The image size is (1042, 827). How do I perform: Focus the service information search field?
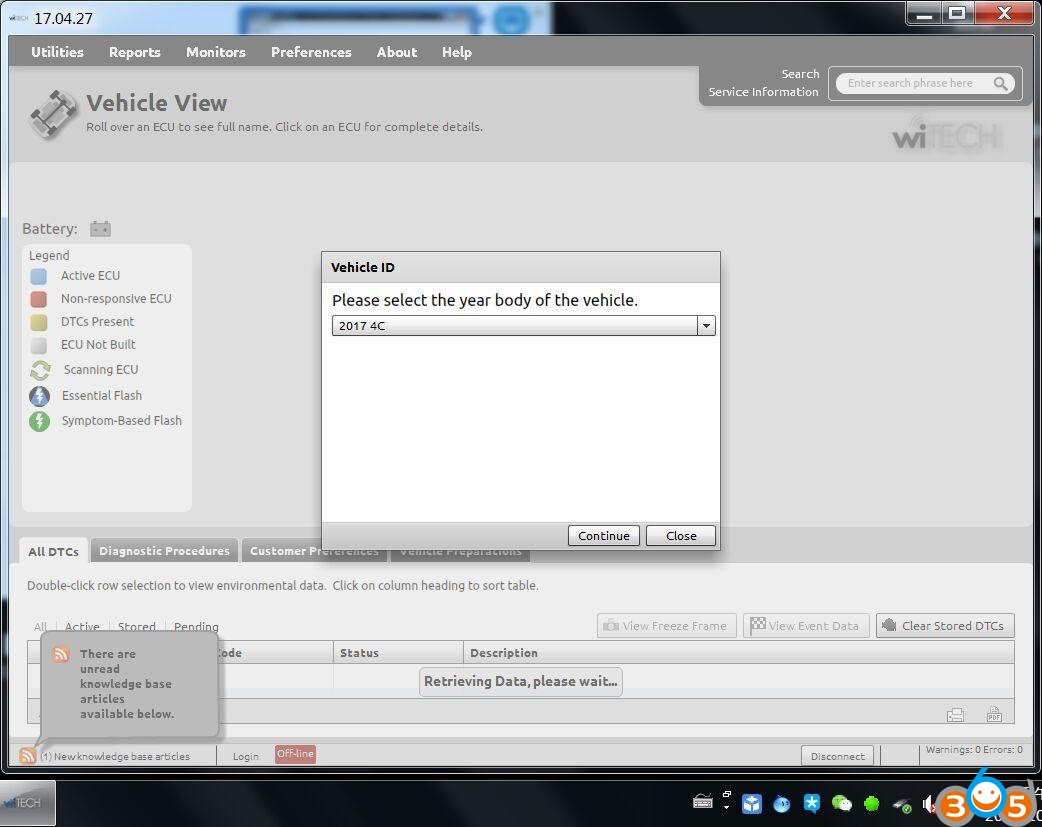point(910,84)
